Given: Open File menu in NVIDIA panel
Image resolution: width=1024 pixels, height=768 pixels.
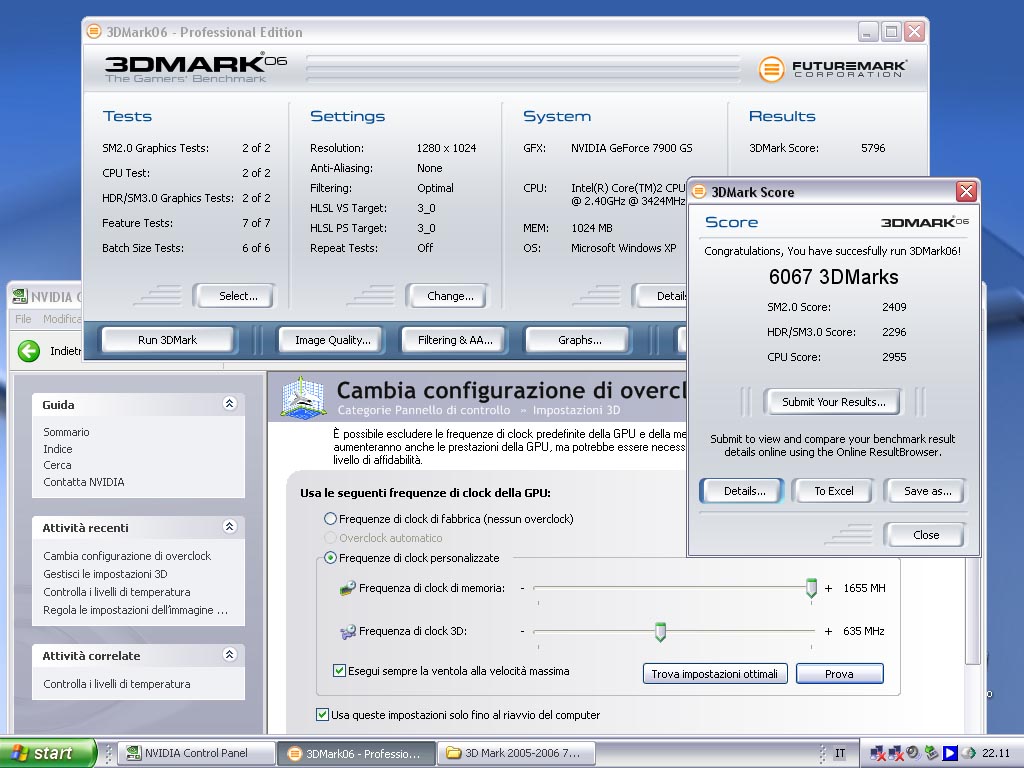Looking at the screenshot, I should 23,319.
